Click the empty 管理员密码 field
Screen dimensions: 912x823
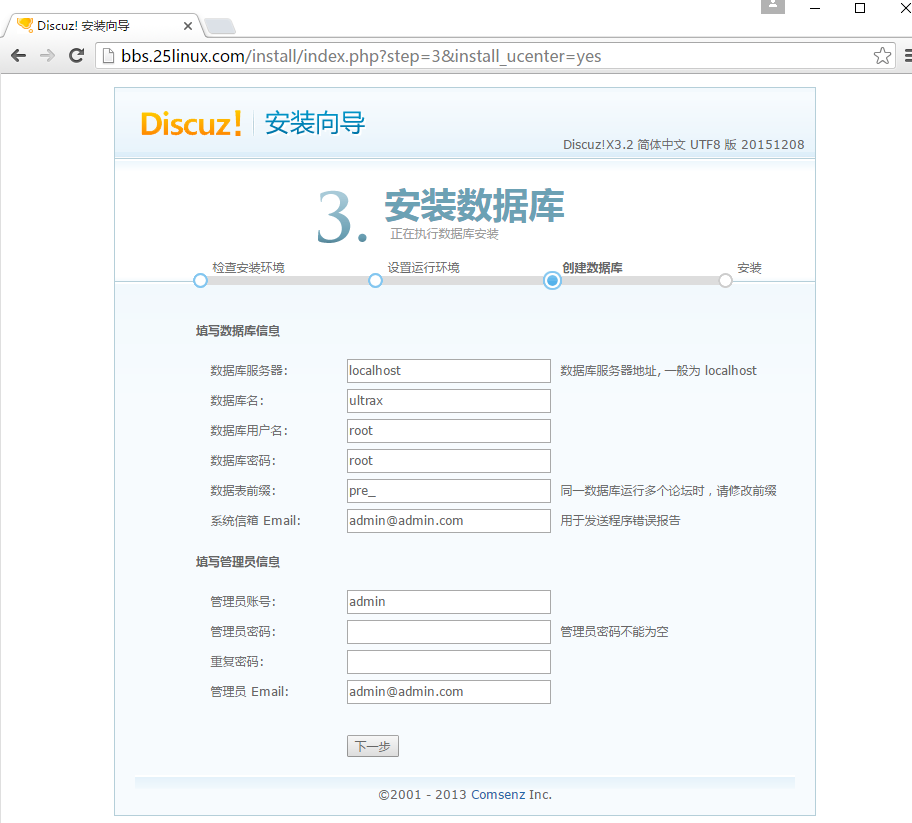click(448, 632)
